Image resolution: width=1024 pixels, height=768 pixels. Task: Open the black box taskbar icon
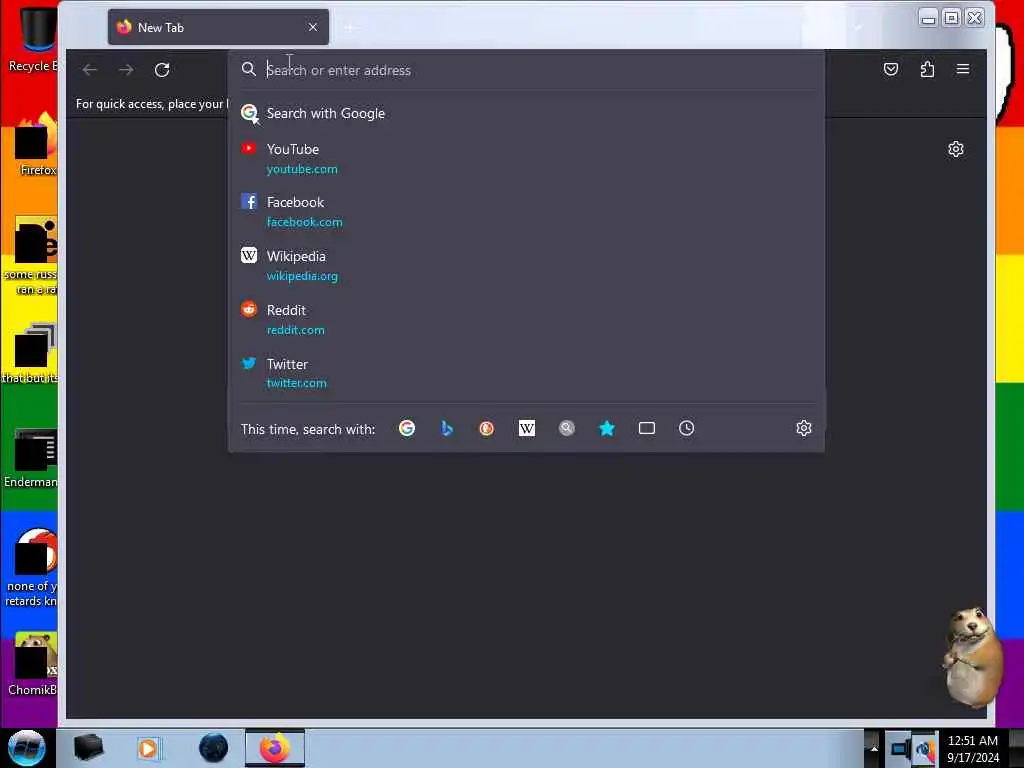pyautogui.click(x=88, y=748)
